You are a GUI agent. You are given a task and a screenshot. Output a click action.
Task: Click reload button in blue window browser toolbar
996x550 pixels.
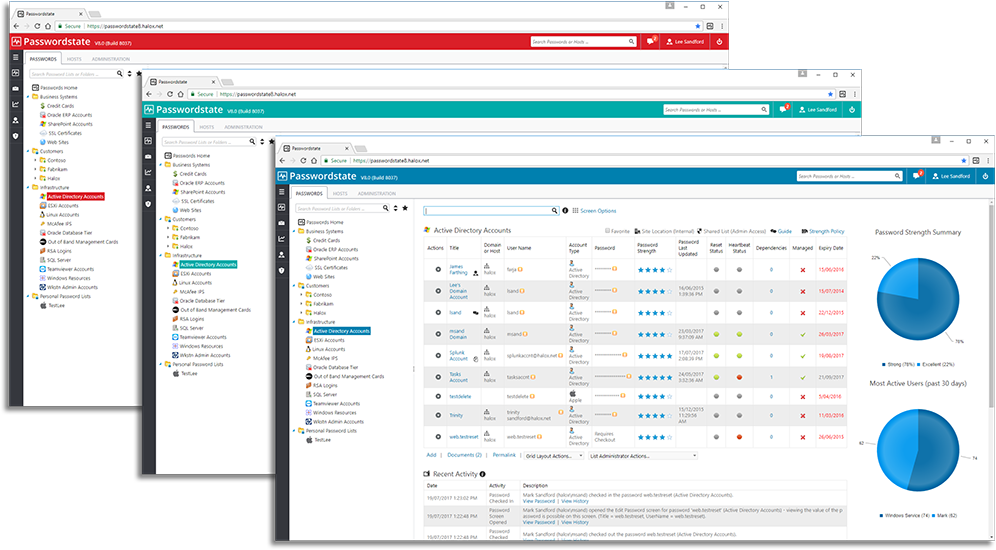[303, 161]
